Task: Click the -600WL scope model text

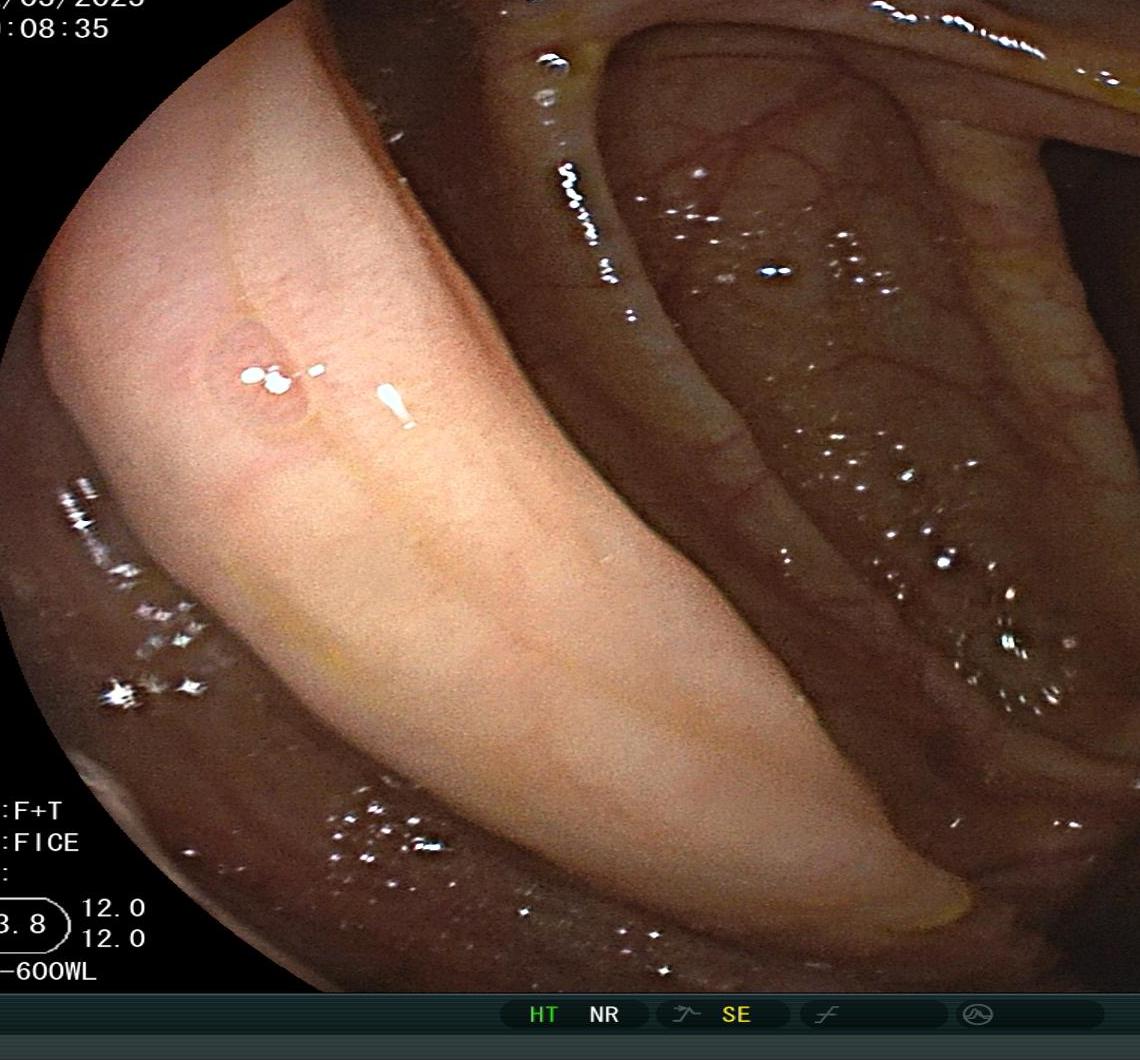Action: [x=49, y=971]
